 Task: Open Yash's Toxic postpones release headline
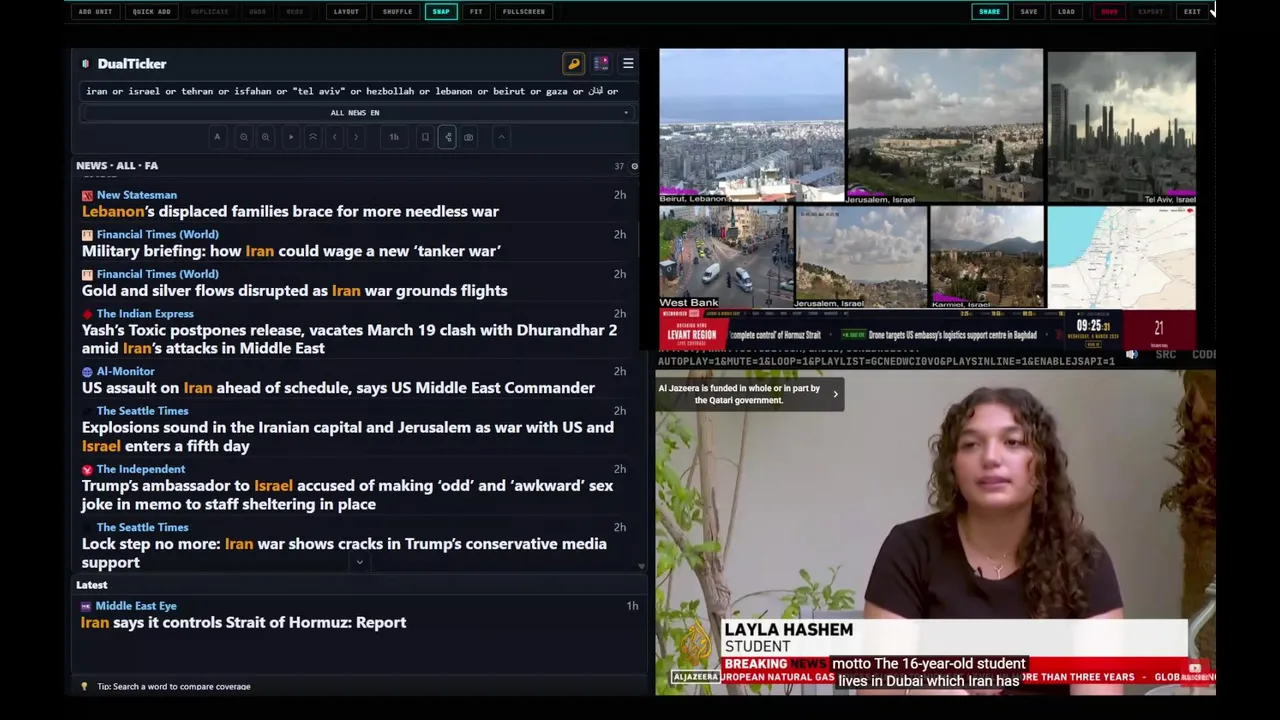(349, 339)
